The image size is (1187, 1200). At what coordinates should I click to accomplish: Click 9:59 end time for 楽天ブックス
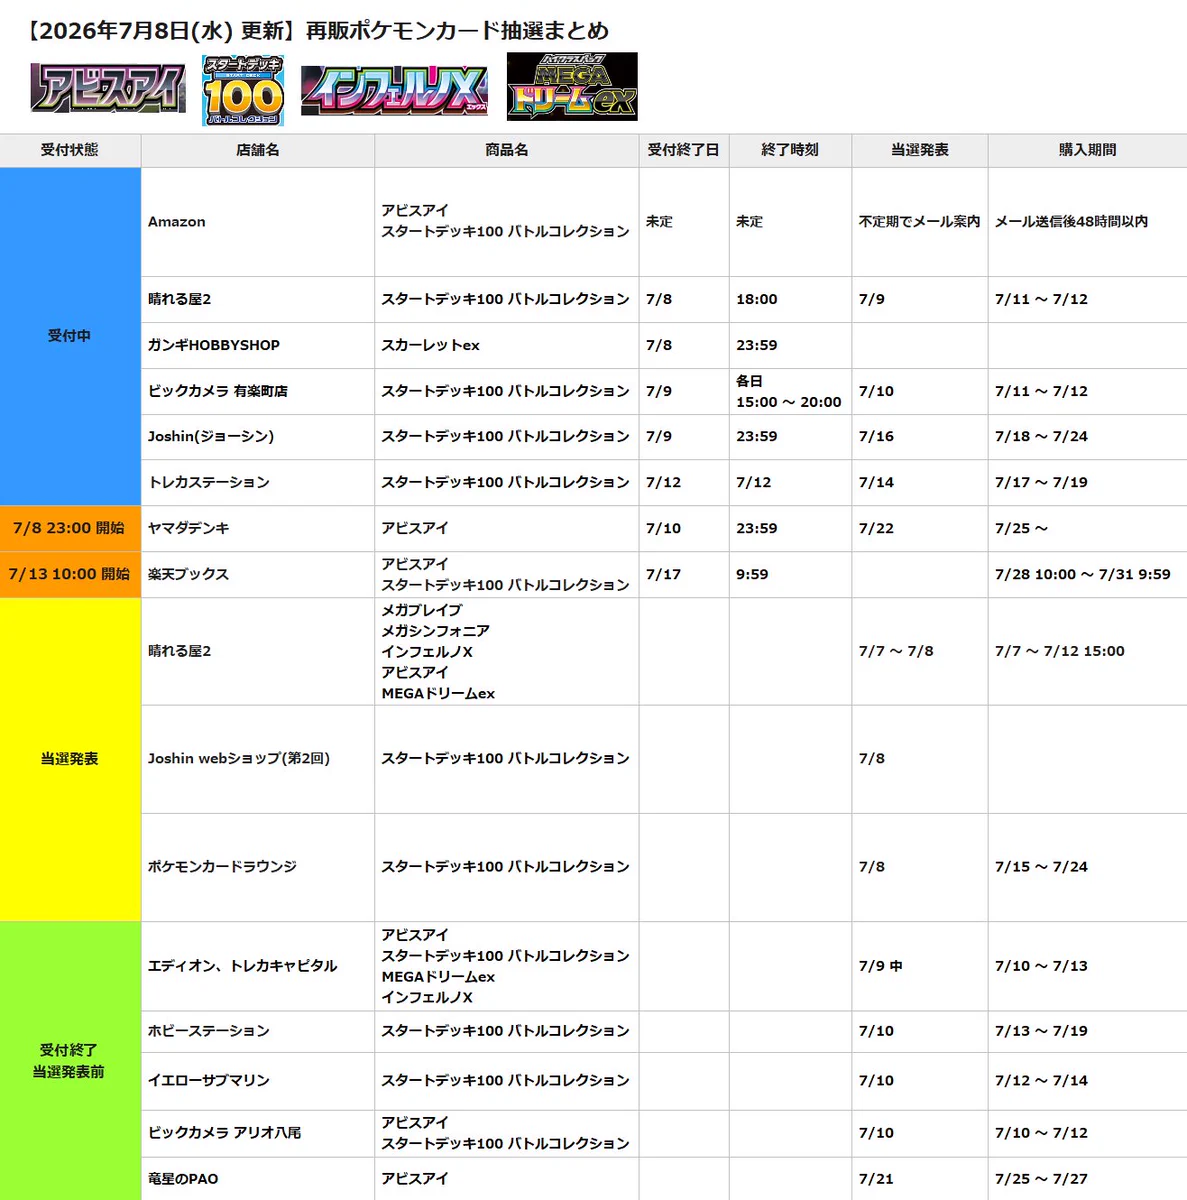752,574
